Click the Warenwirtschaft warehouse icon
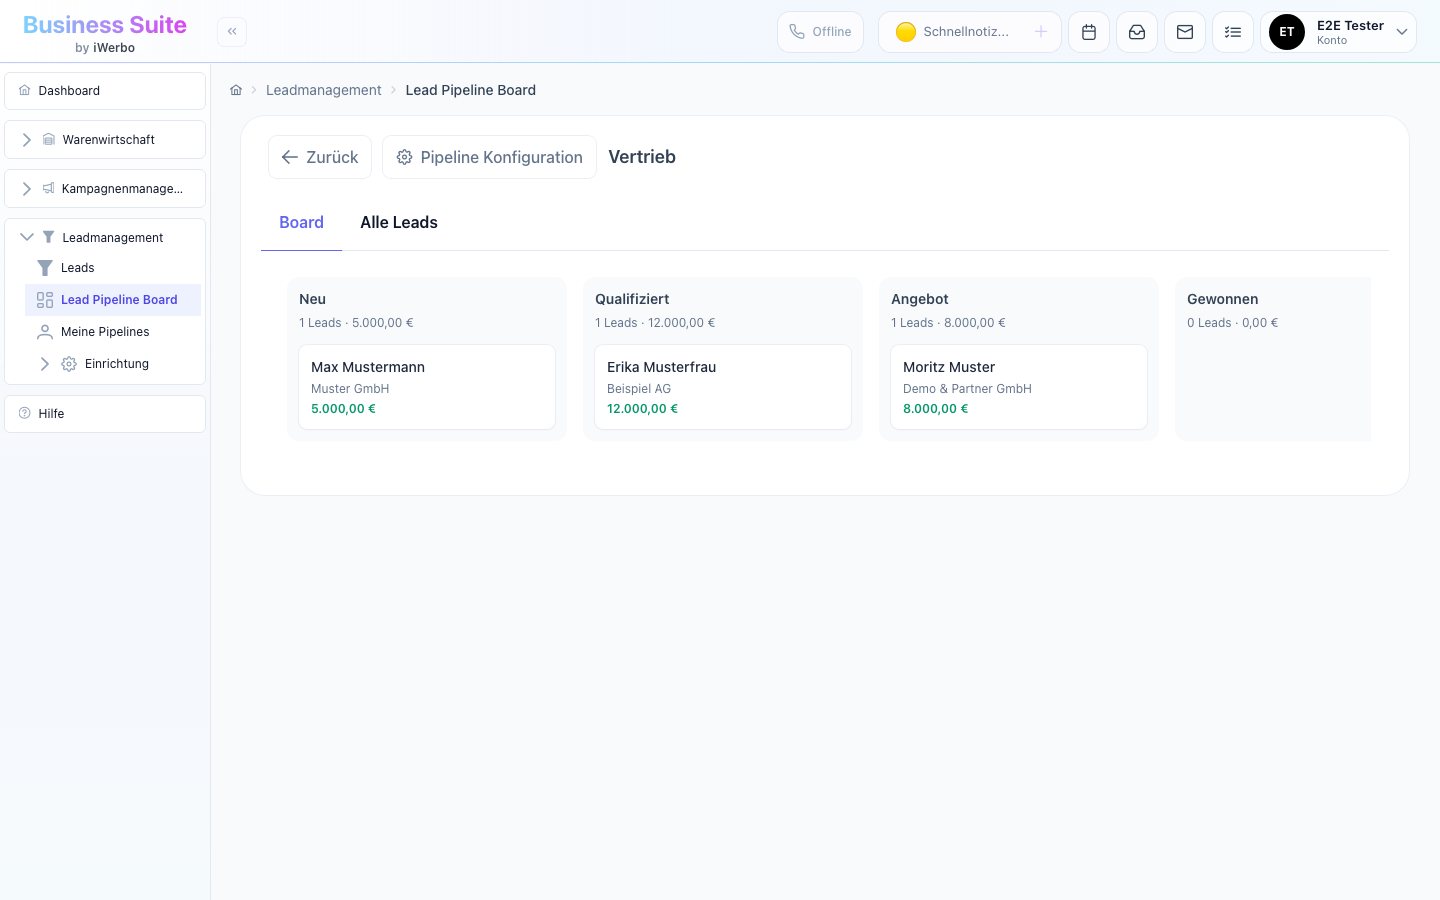Screen dimensions: 1440x900 pyautogui.click(x=49, y=140)
